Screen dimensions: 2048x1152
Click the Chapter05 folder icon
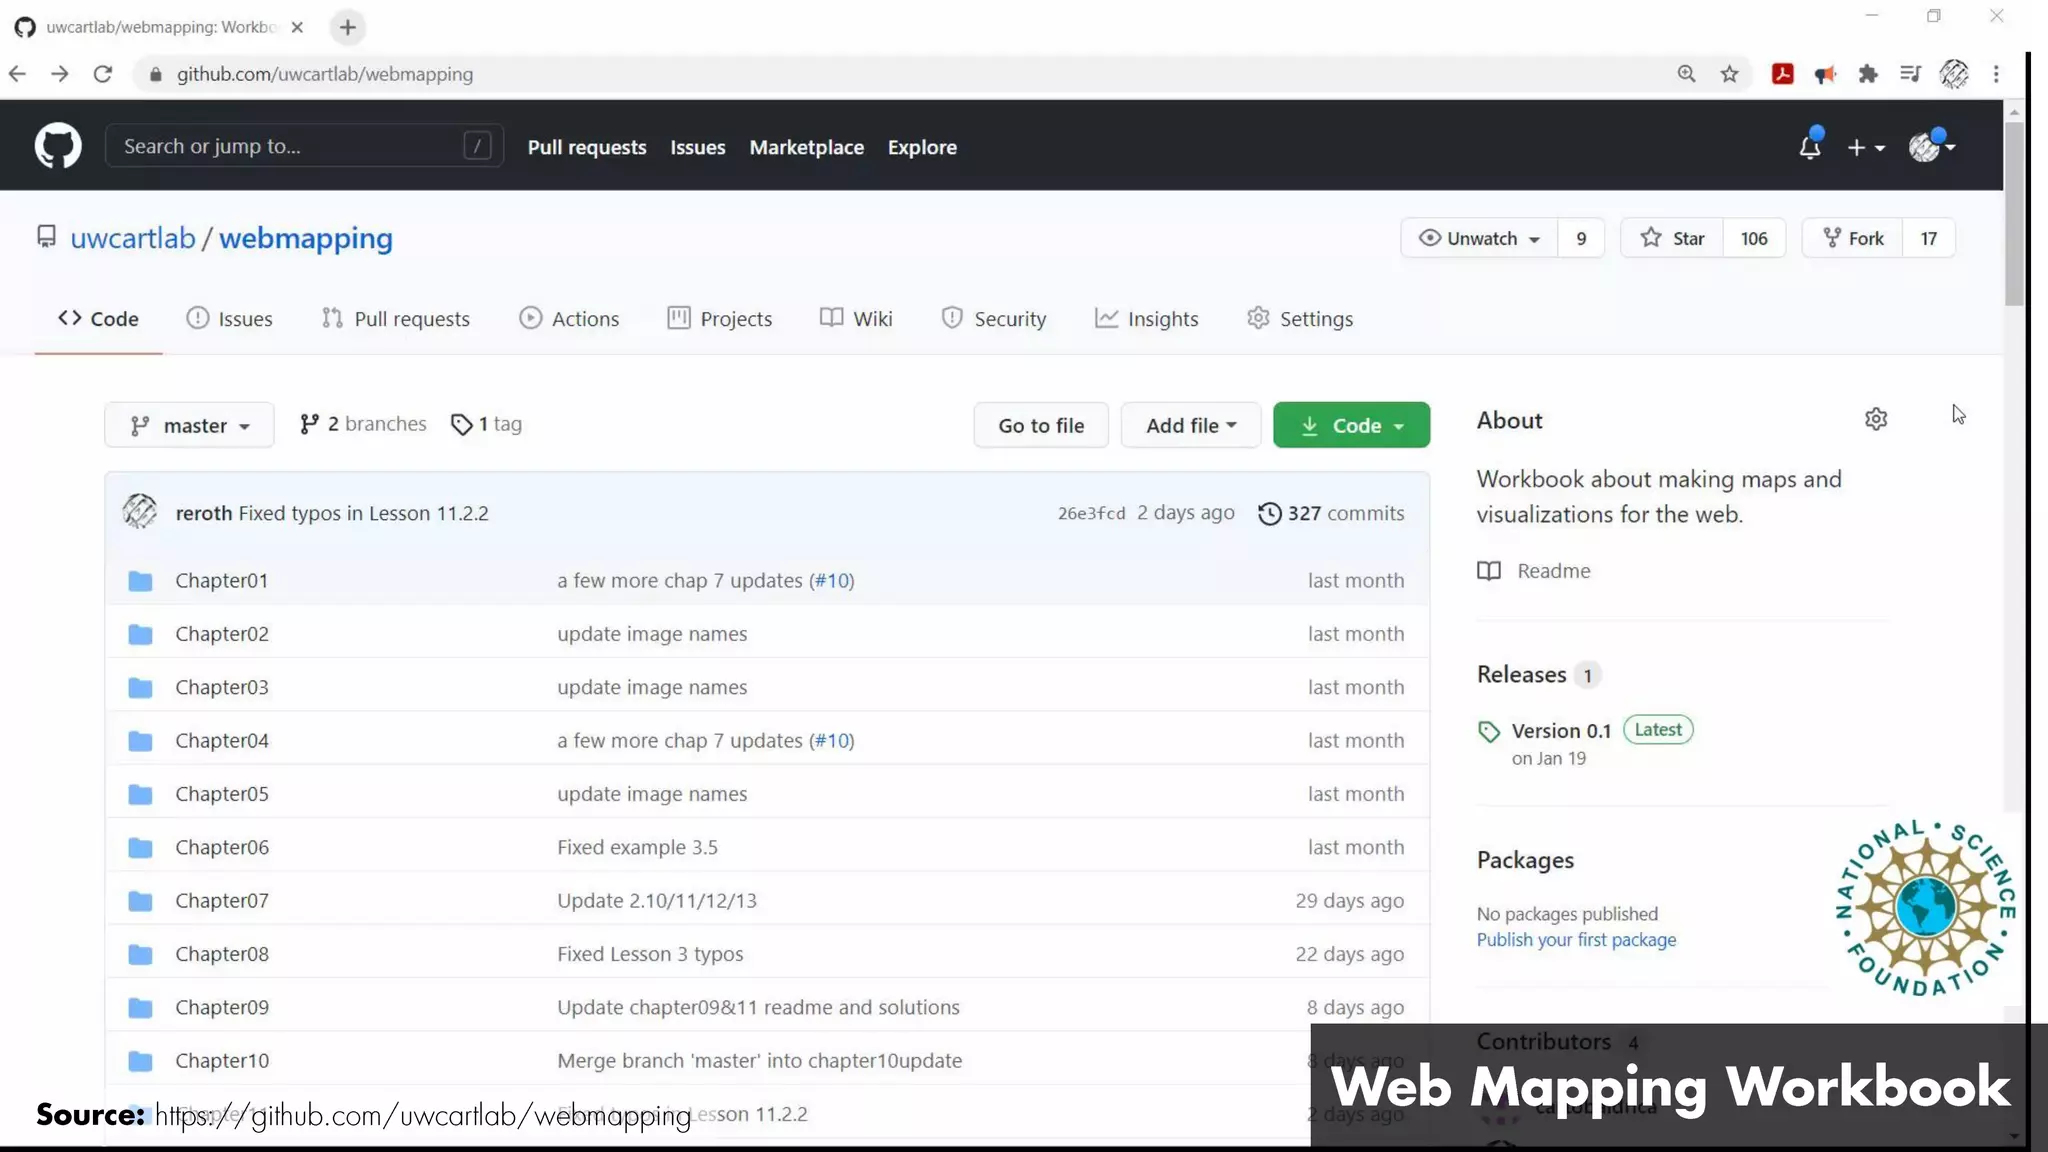click(140, 794)
